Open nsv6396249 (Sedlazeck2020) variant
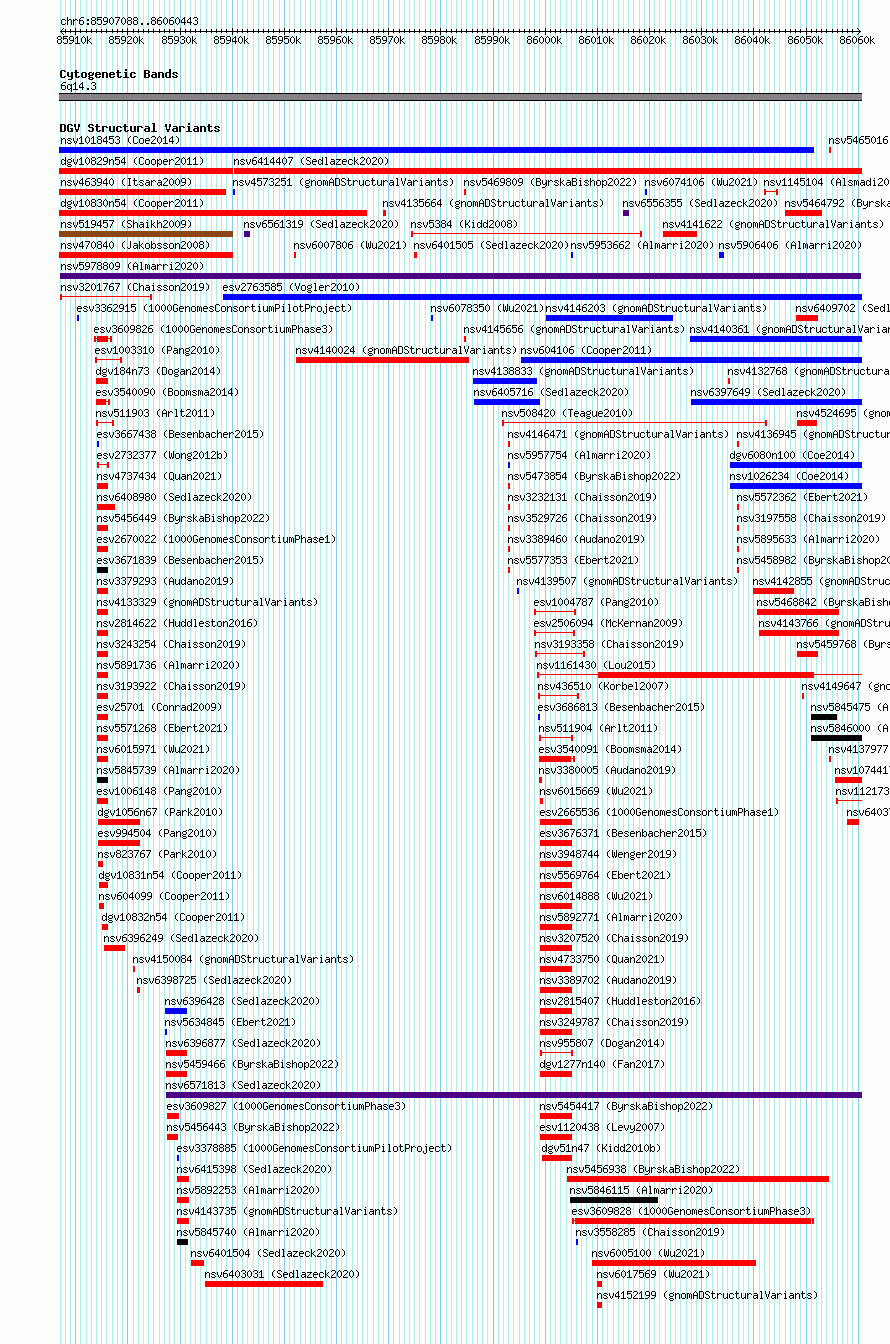 click(x=181, y=938)
